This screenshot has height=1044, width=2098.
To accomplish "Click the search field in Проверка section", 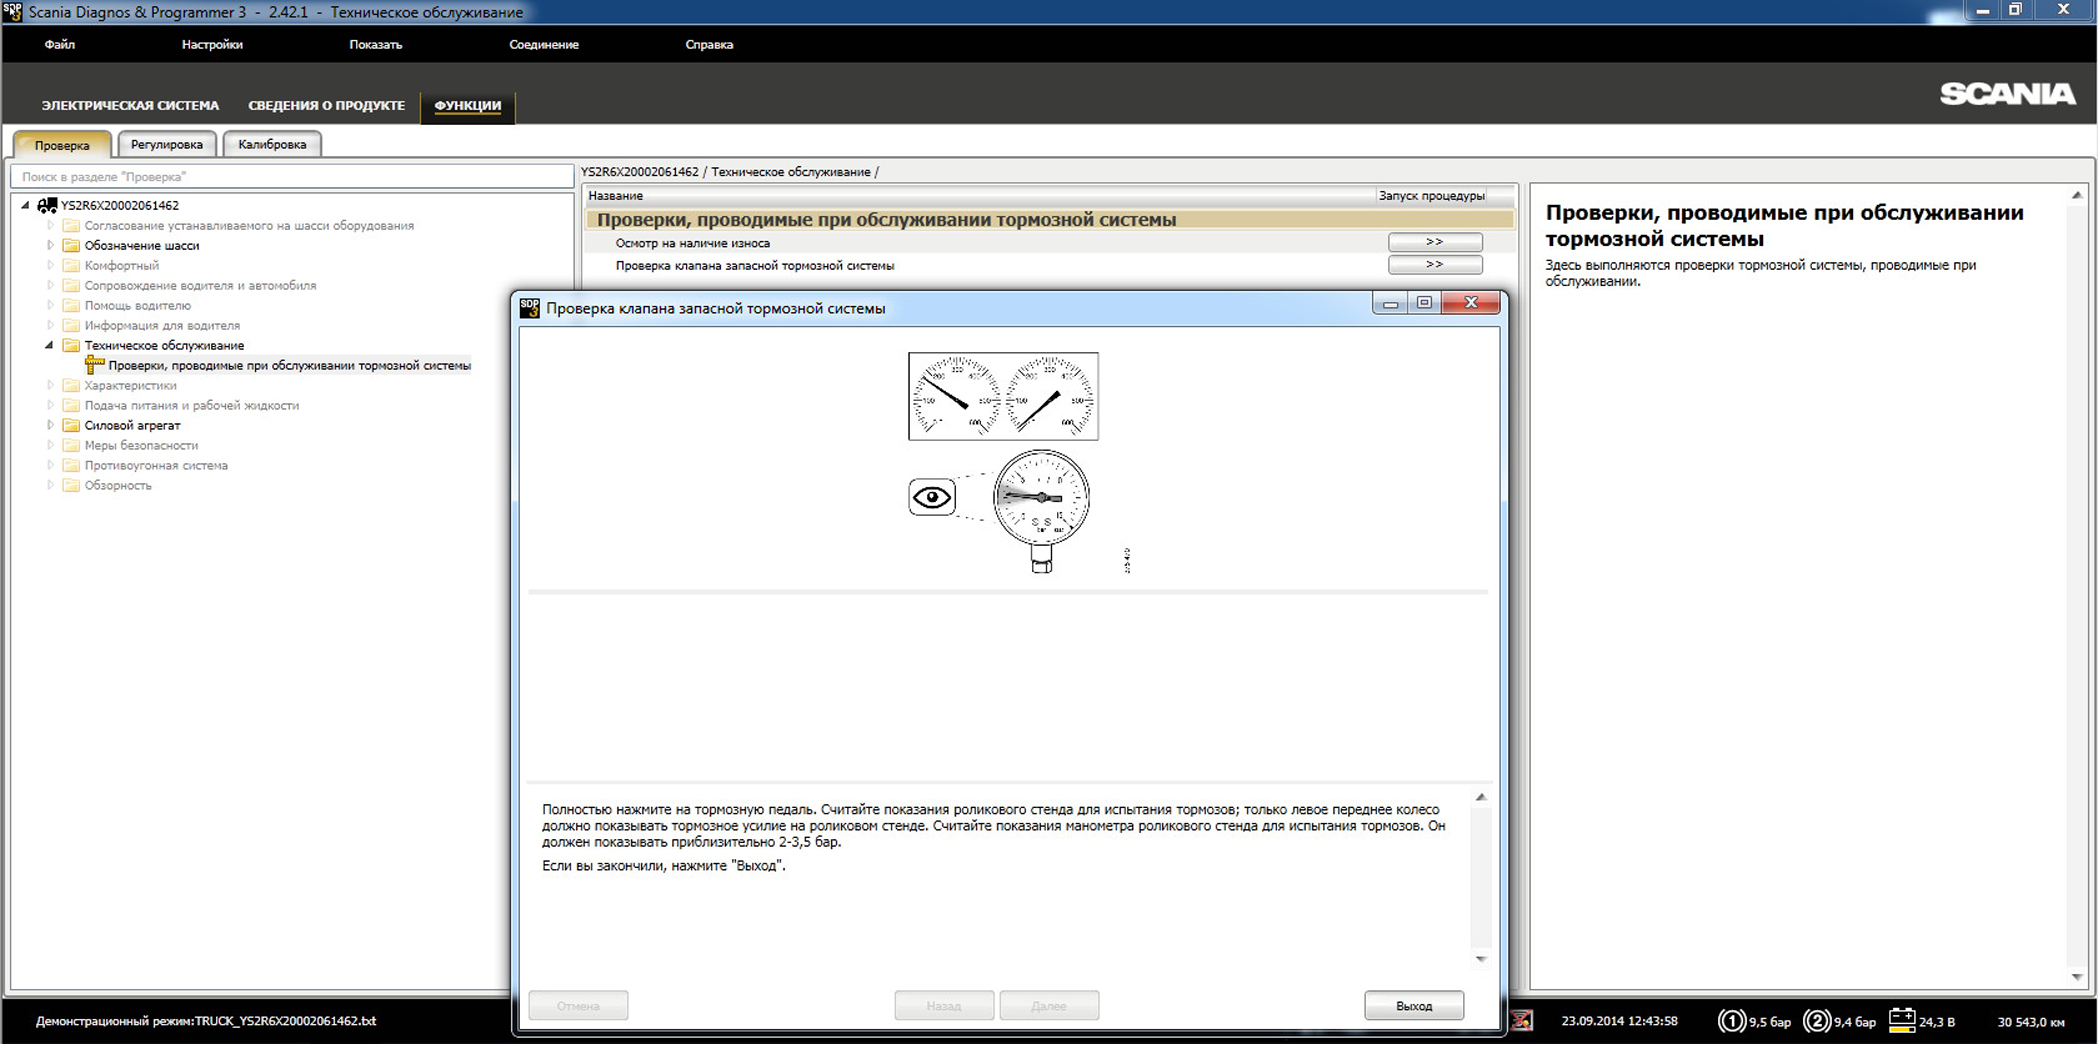I will pyautogui.click(x=292, y=177).
